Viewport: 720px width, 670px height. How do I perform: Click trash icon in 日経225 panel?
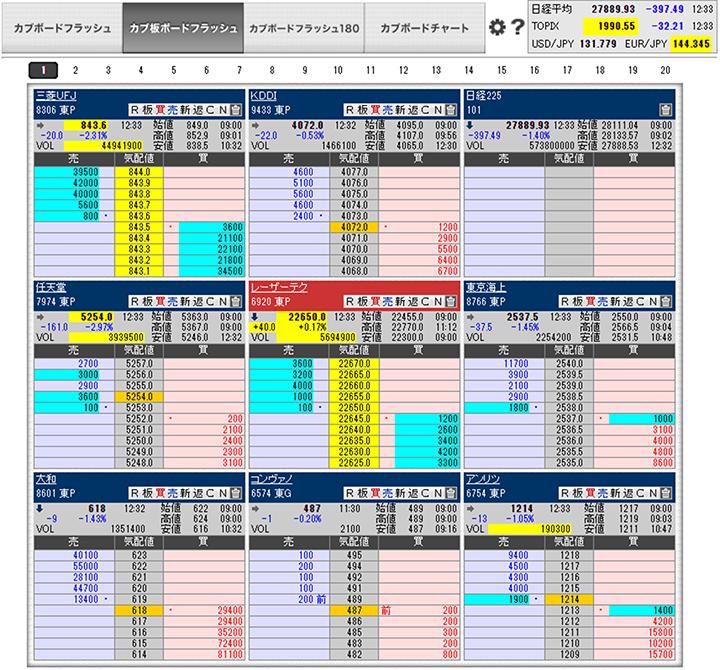pos(665,110)
